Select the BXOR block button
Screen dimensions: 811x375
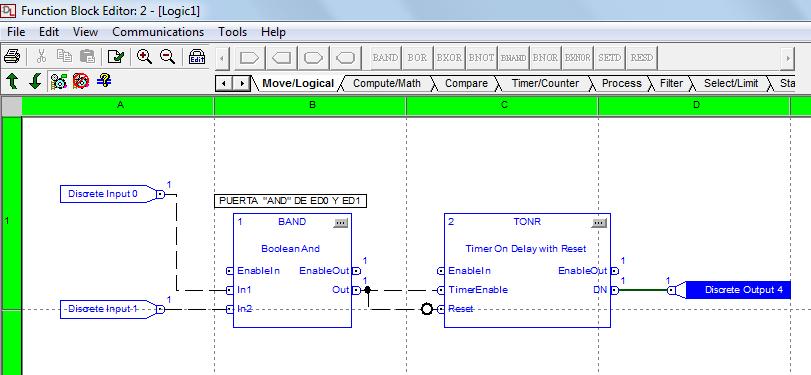[x=449, y=58]
